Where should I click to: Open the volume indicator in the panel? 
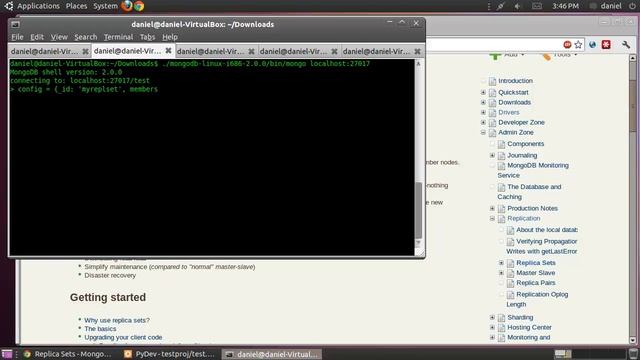518,6
